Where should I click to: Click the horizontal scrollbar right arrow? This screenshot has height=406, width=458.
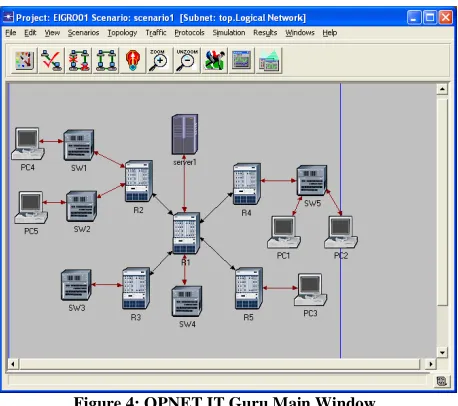click(431, 364)
